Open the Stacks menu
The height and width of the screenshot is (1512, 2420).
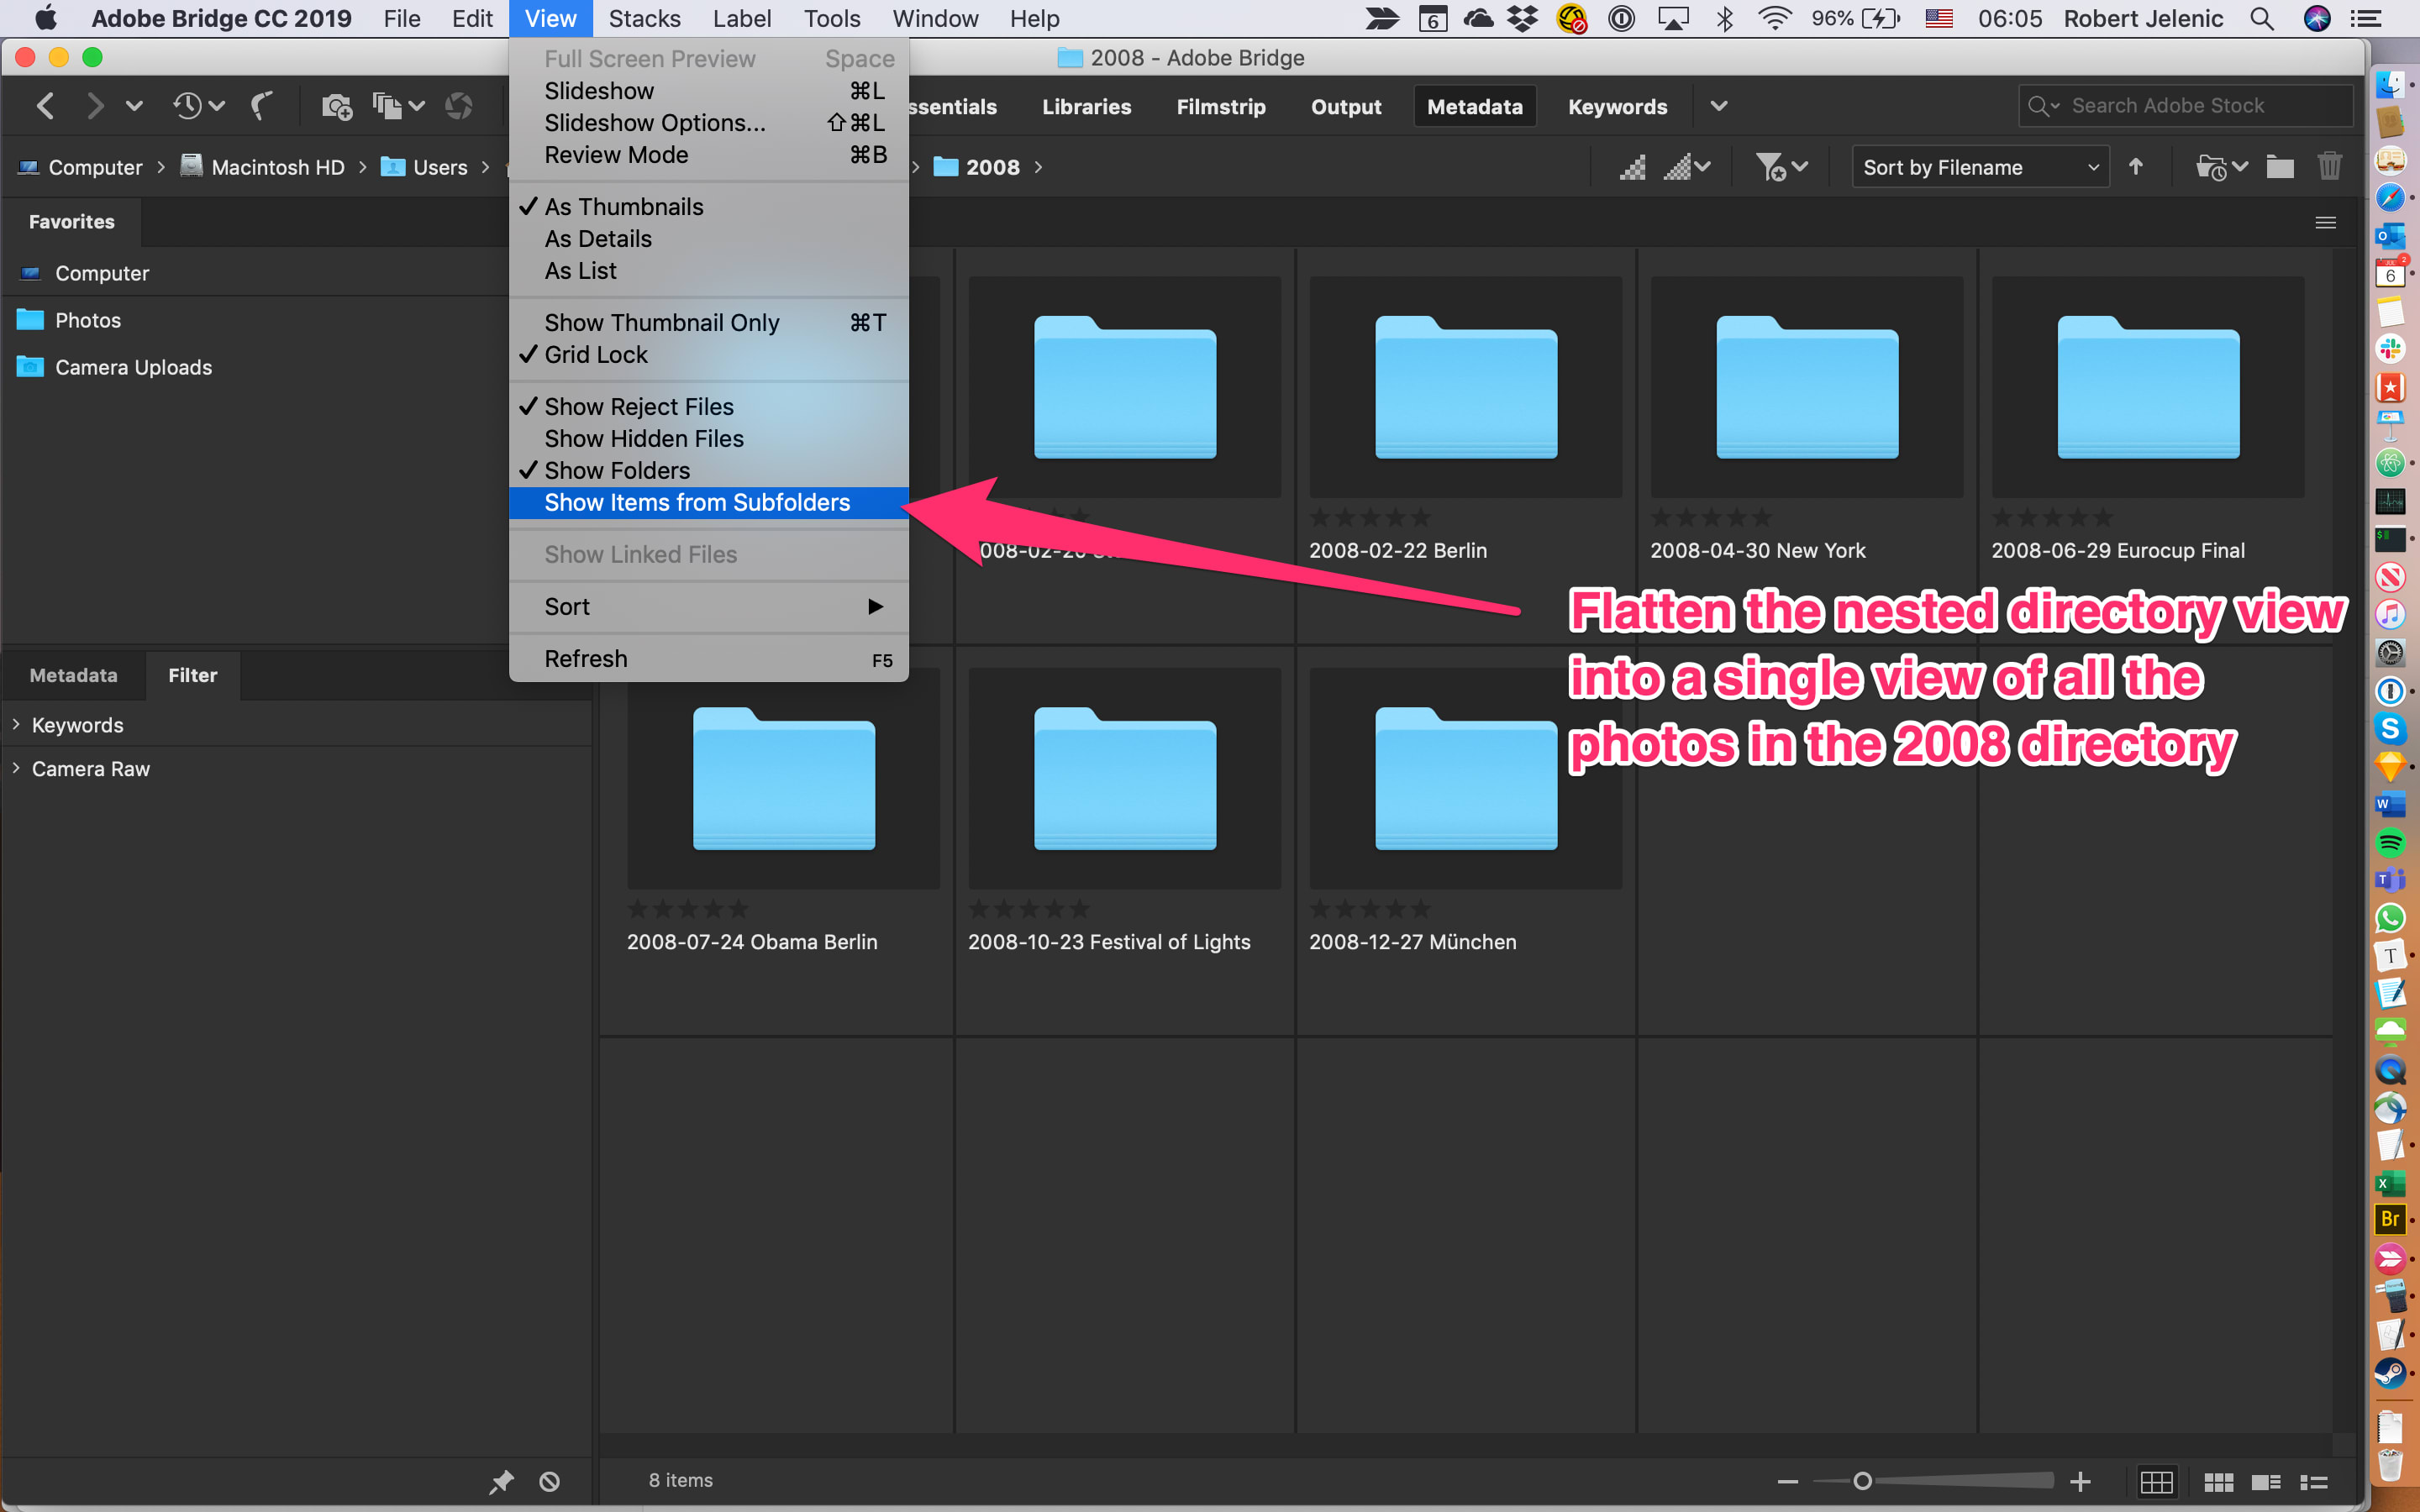click(644, 18)
